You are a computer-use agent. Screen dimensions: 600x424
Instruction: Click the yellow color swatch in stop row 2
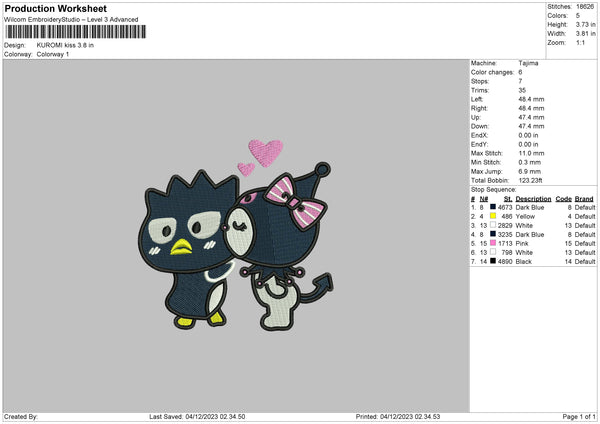tap(493, 216)
